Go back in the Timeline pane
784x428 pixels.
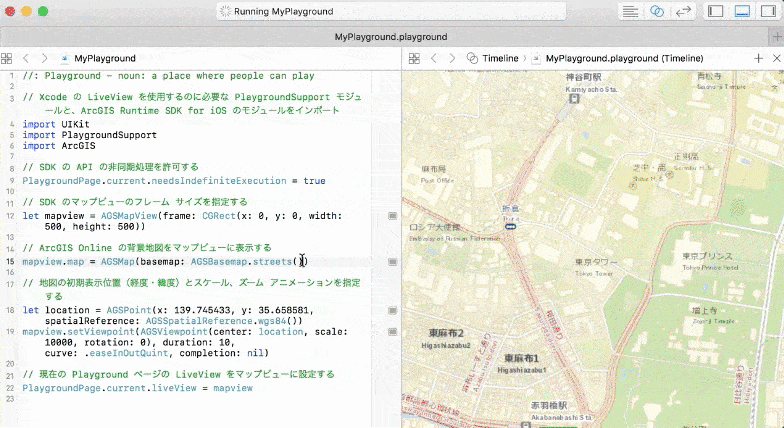pos(434,58)
